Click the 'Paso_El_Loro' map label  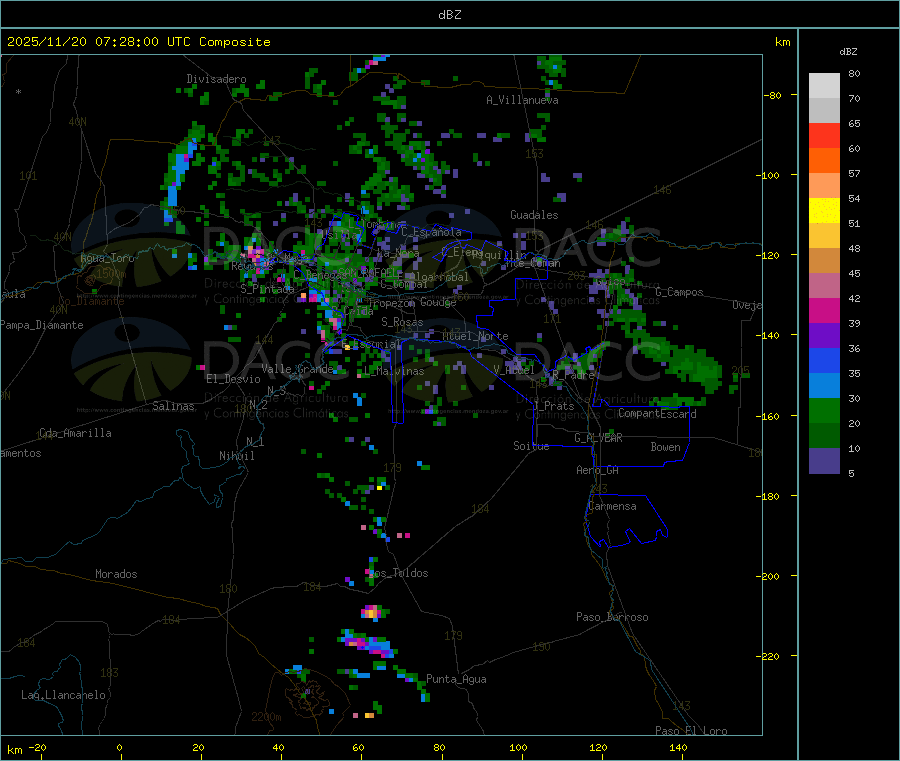click(x=692, y=731)
